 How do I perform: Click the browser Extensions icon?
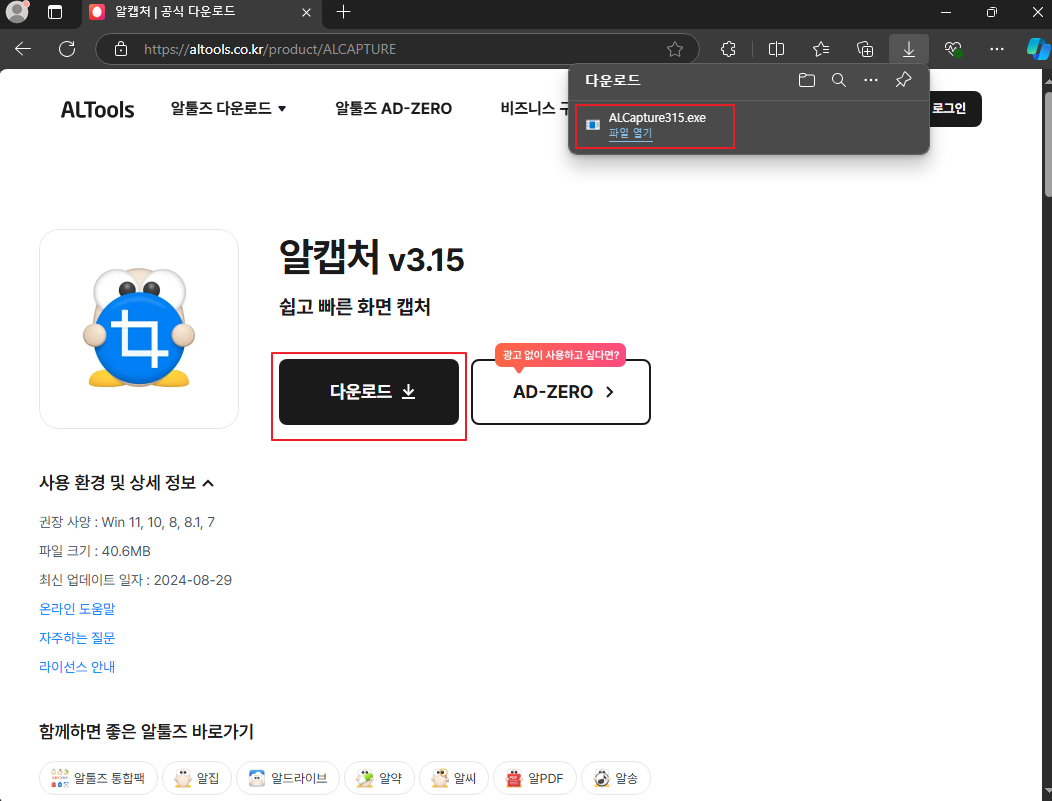(x=727, y=48)
